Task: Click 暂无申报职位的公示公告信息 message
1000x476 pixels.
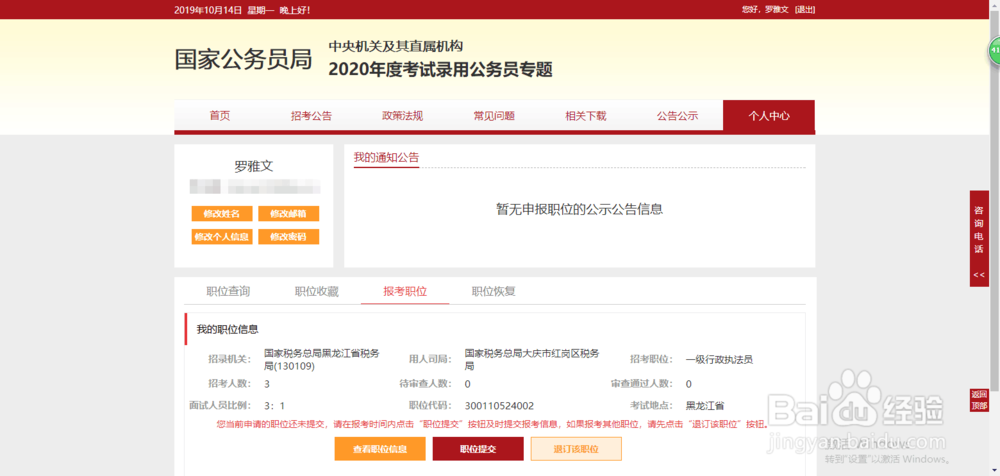Action: tap(580, 209)
